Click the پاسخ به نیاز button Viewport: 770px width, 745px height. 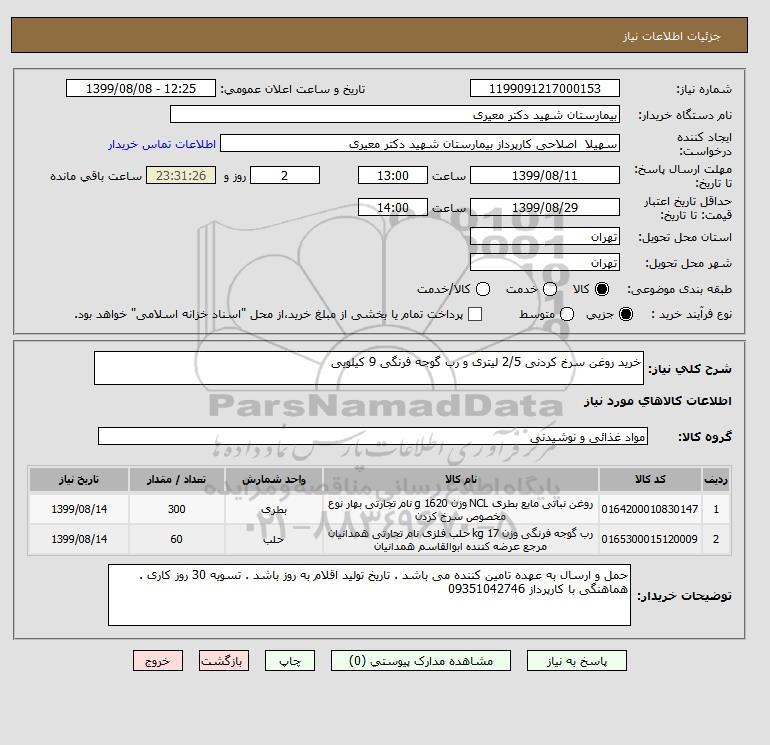tap(577, 661)
